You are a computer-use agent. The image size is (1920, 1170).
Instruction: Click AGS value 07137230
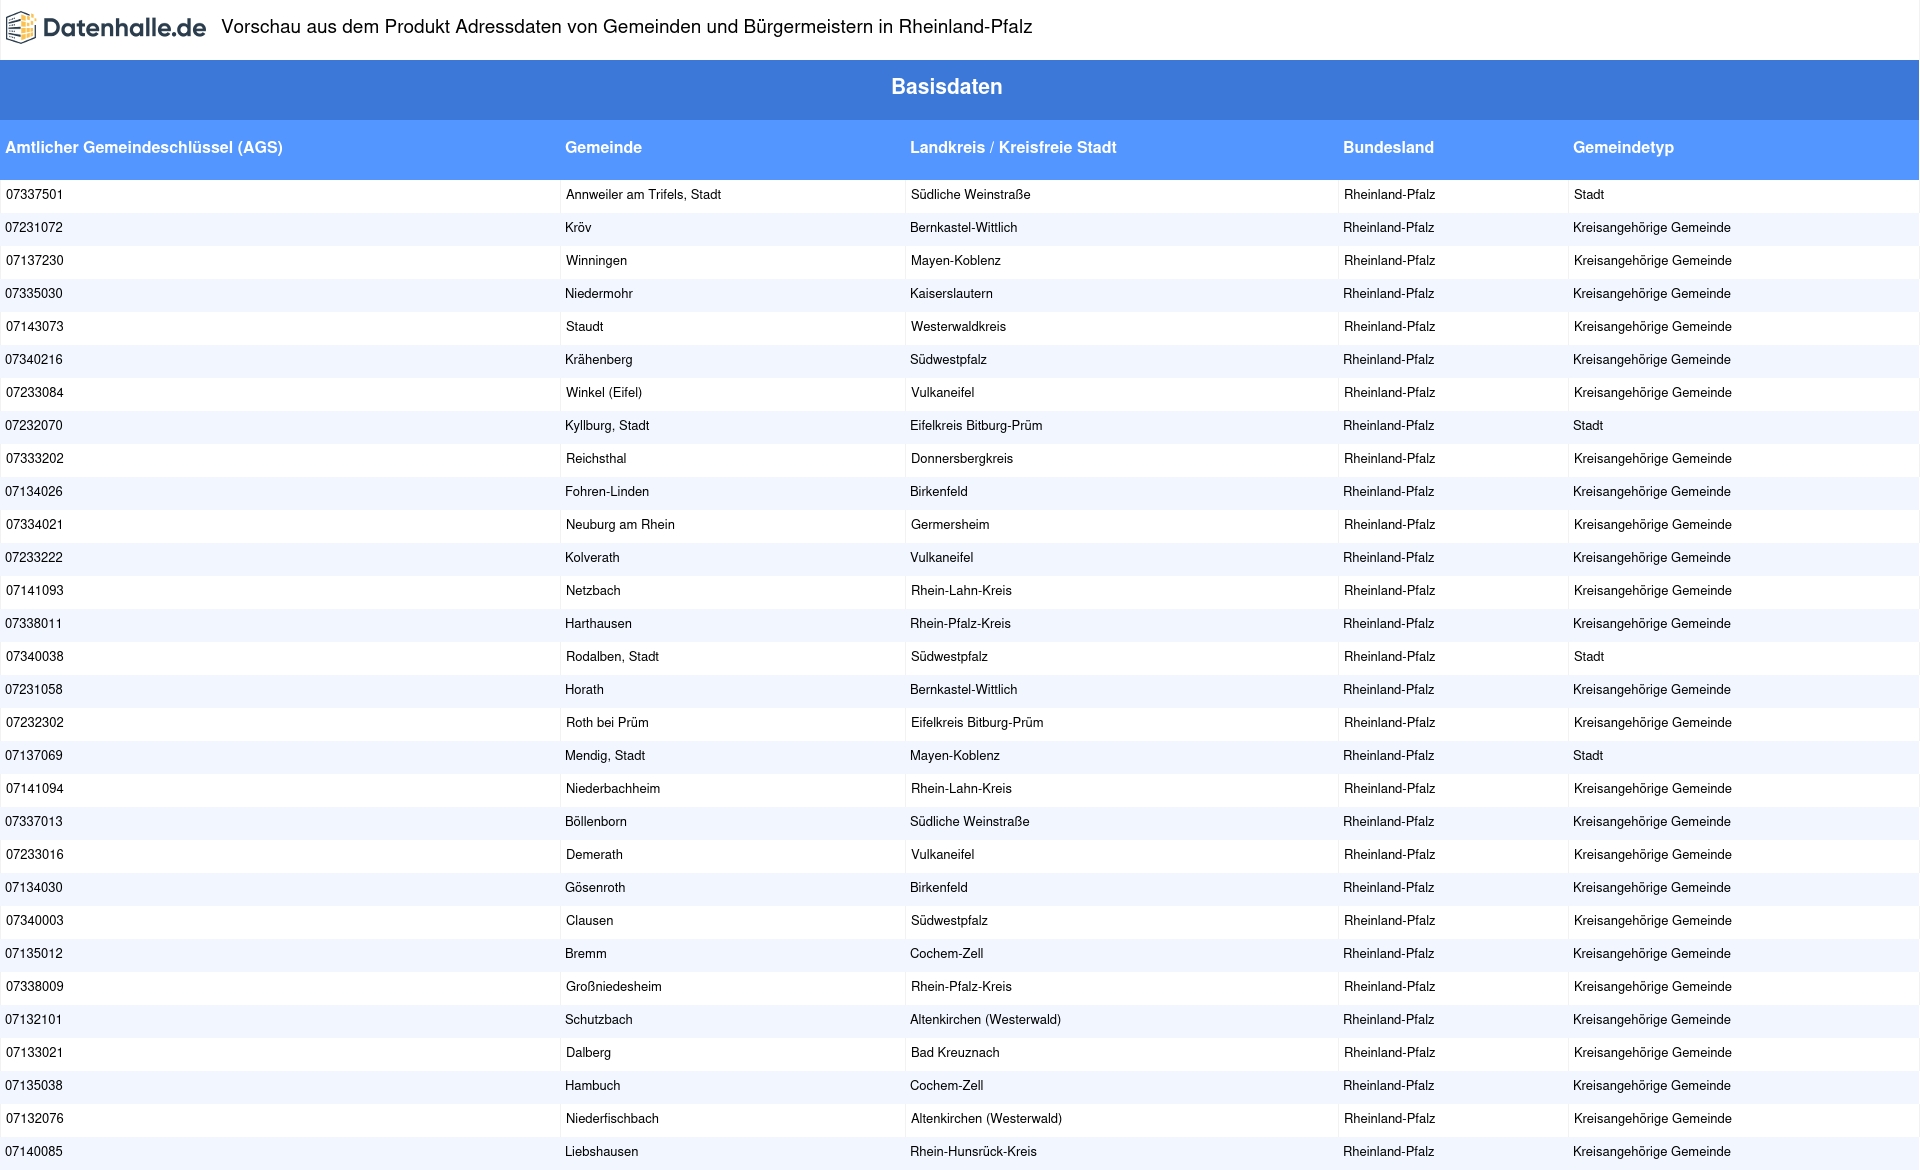[x=34, y=261]
